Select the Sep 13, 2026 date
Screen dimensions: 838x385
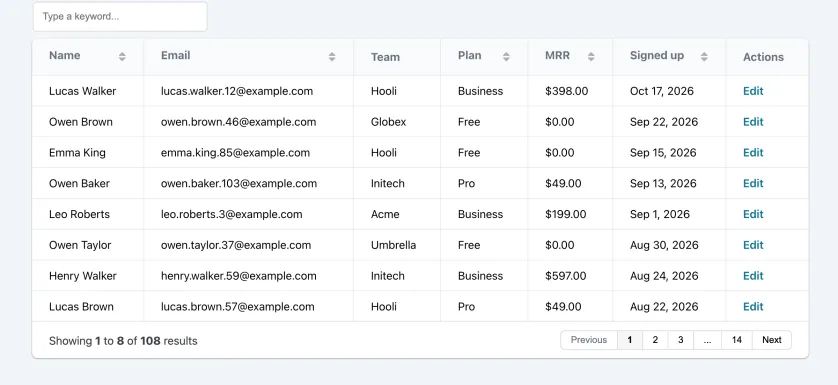pos(663,183)
